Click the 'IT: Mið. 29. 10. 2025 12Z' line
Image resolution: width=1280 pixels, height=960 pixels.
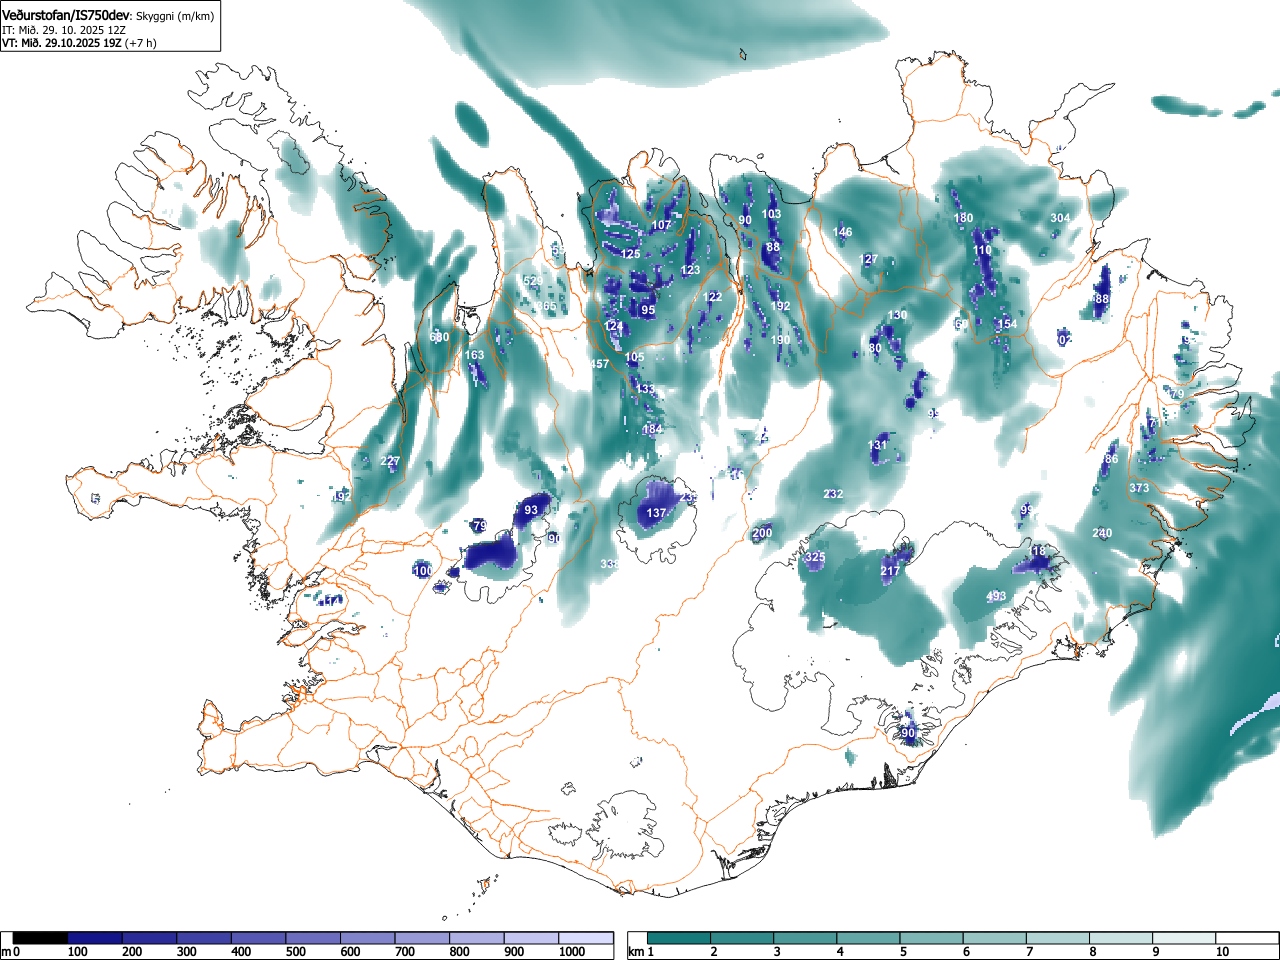tap(64, 30)
